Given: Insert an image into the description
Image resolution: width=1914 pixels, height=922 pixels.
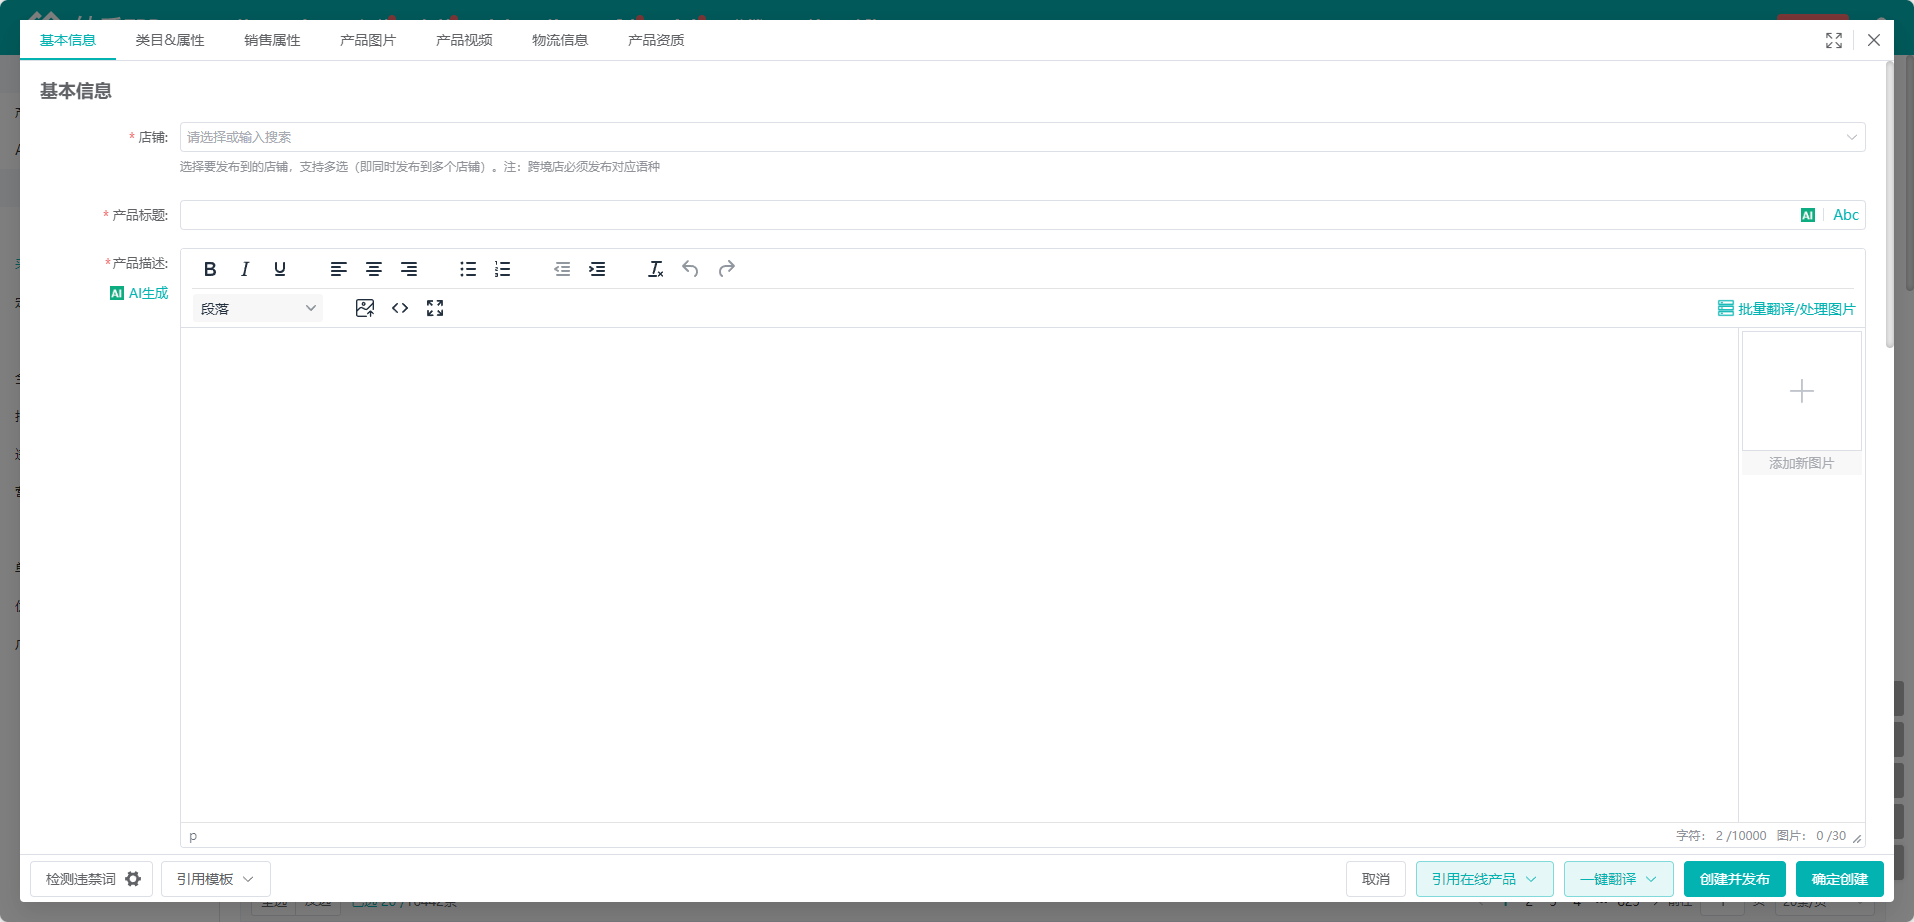Looking at the screenshot, I should point(365,308).
